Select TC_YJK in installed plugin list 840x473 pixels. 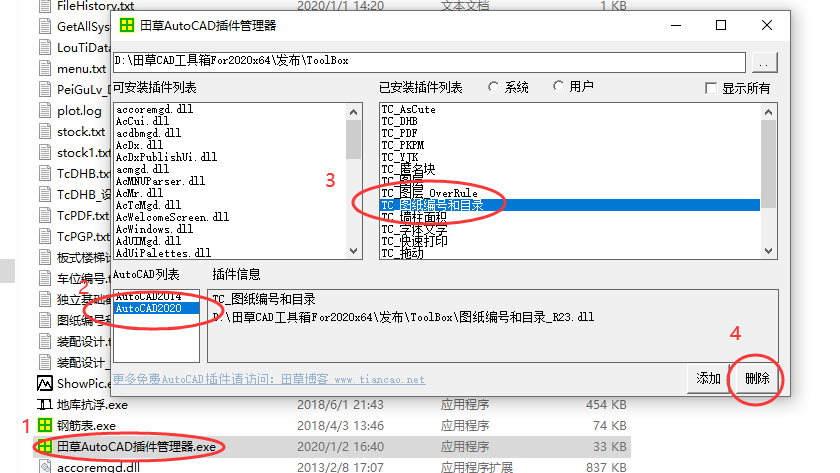click(400, 157)
